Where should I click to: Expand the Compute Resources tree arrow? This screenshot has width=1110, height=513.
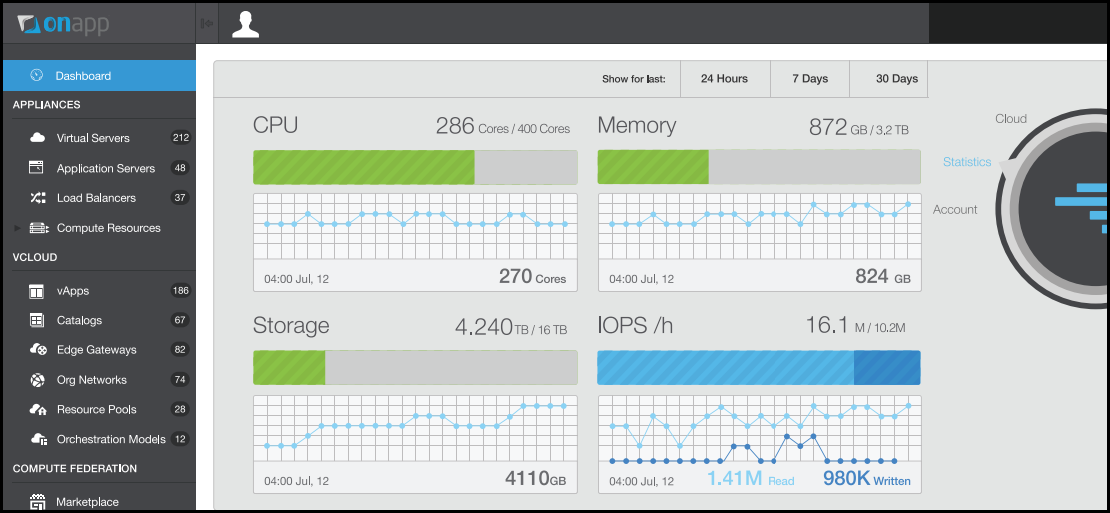coord(17,228)
